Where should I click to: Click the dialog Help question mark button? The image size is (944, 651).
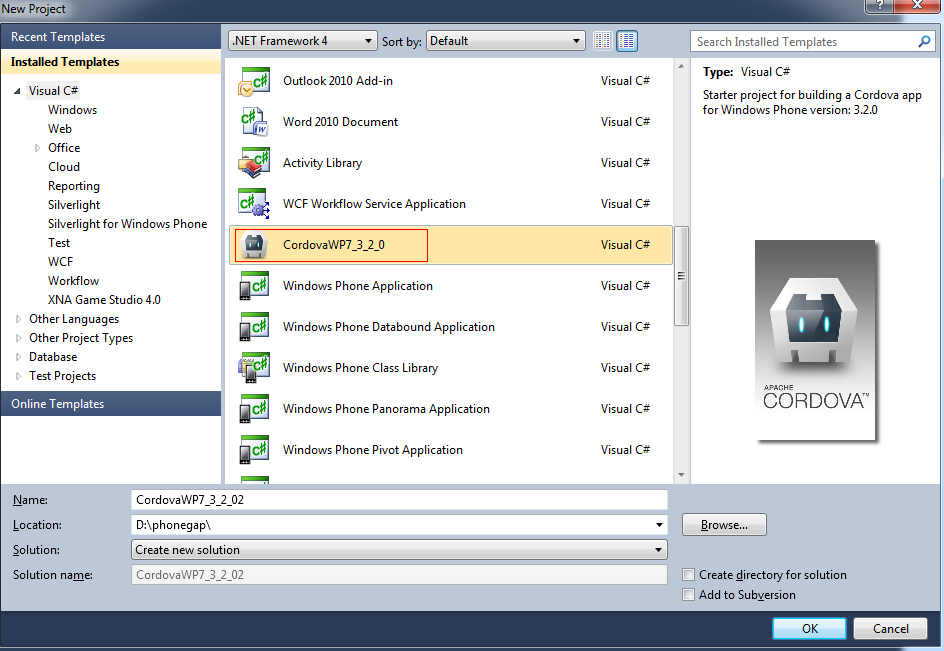879,5
